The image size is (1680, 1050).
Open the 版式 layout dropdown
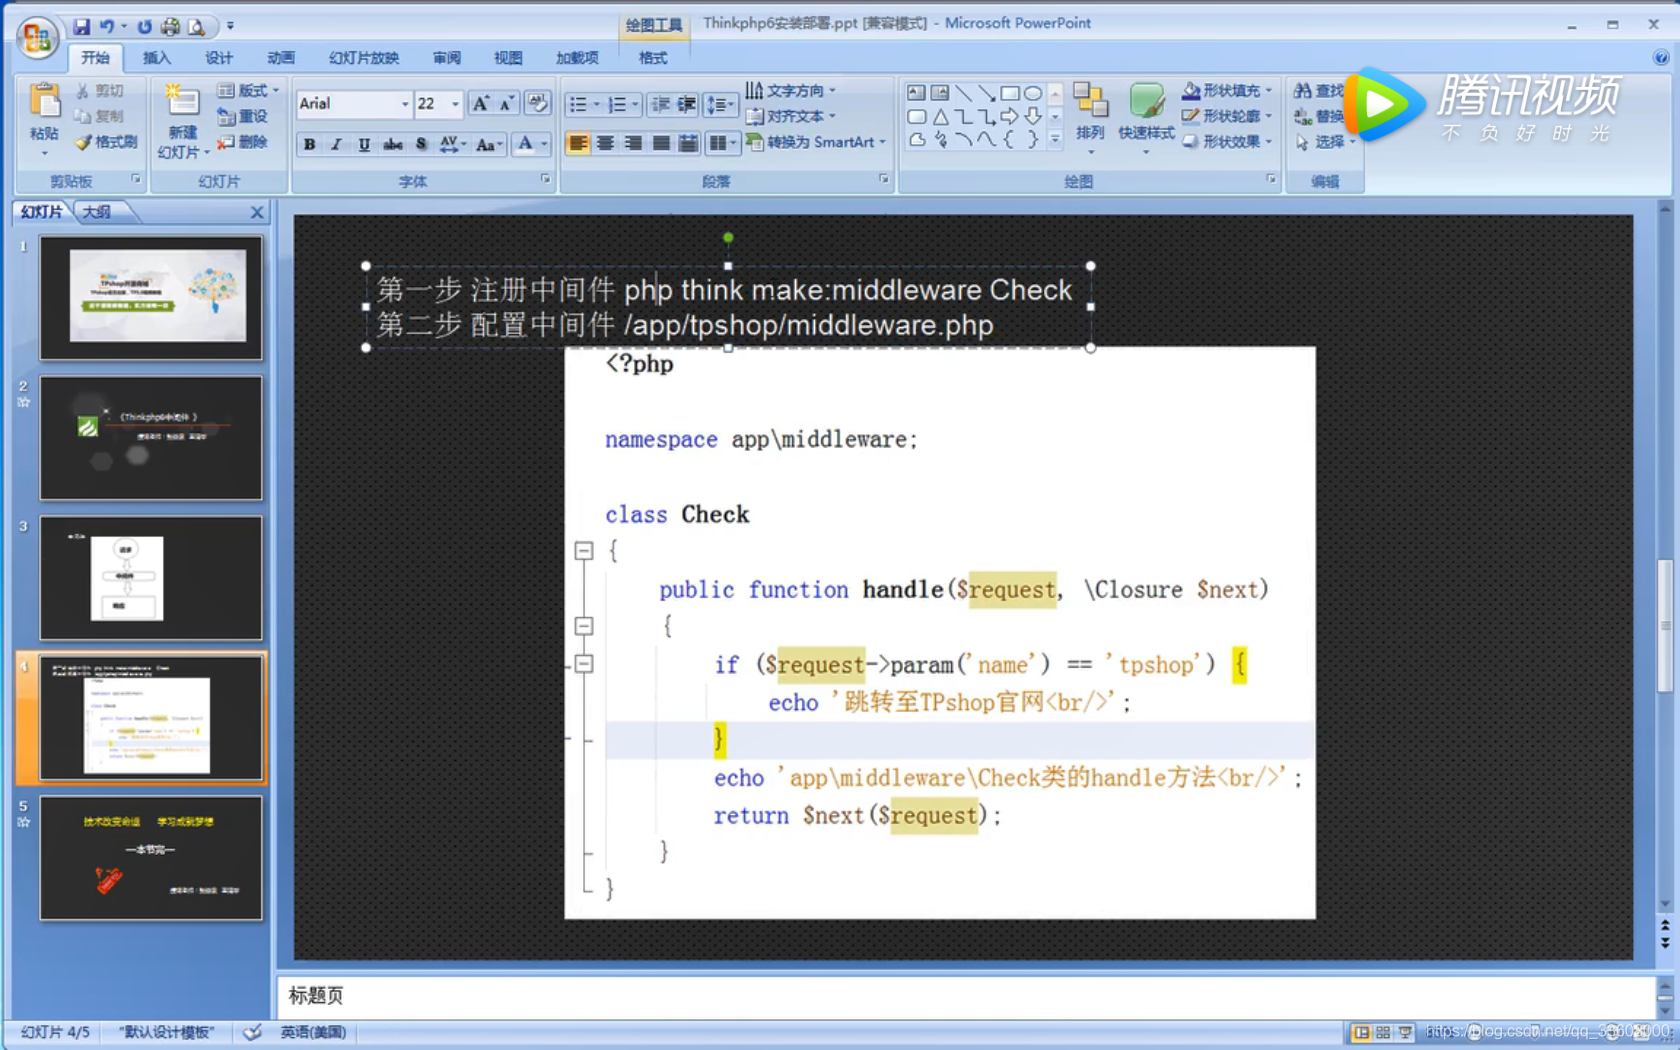[x=248, y=90]
